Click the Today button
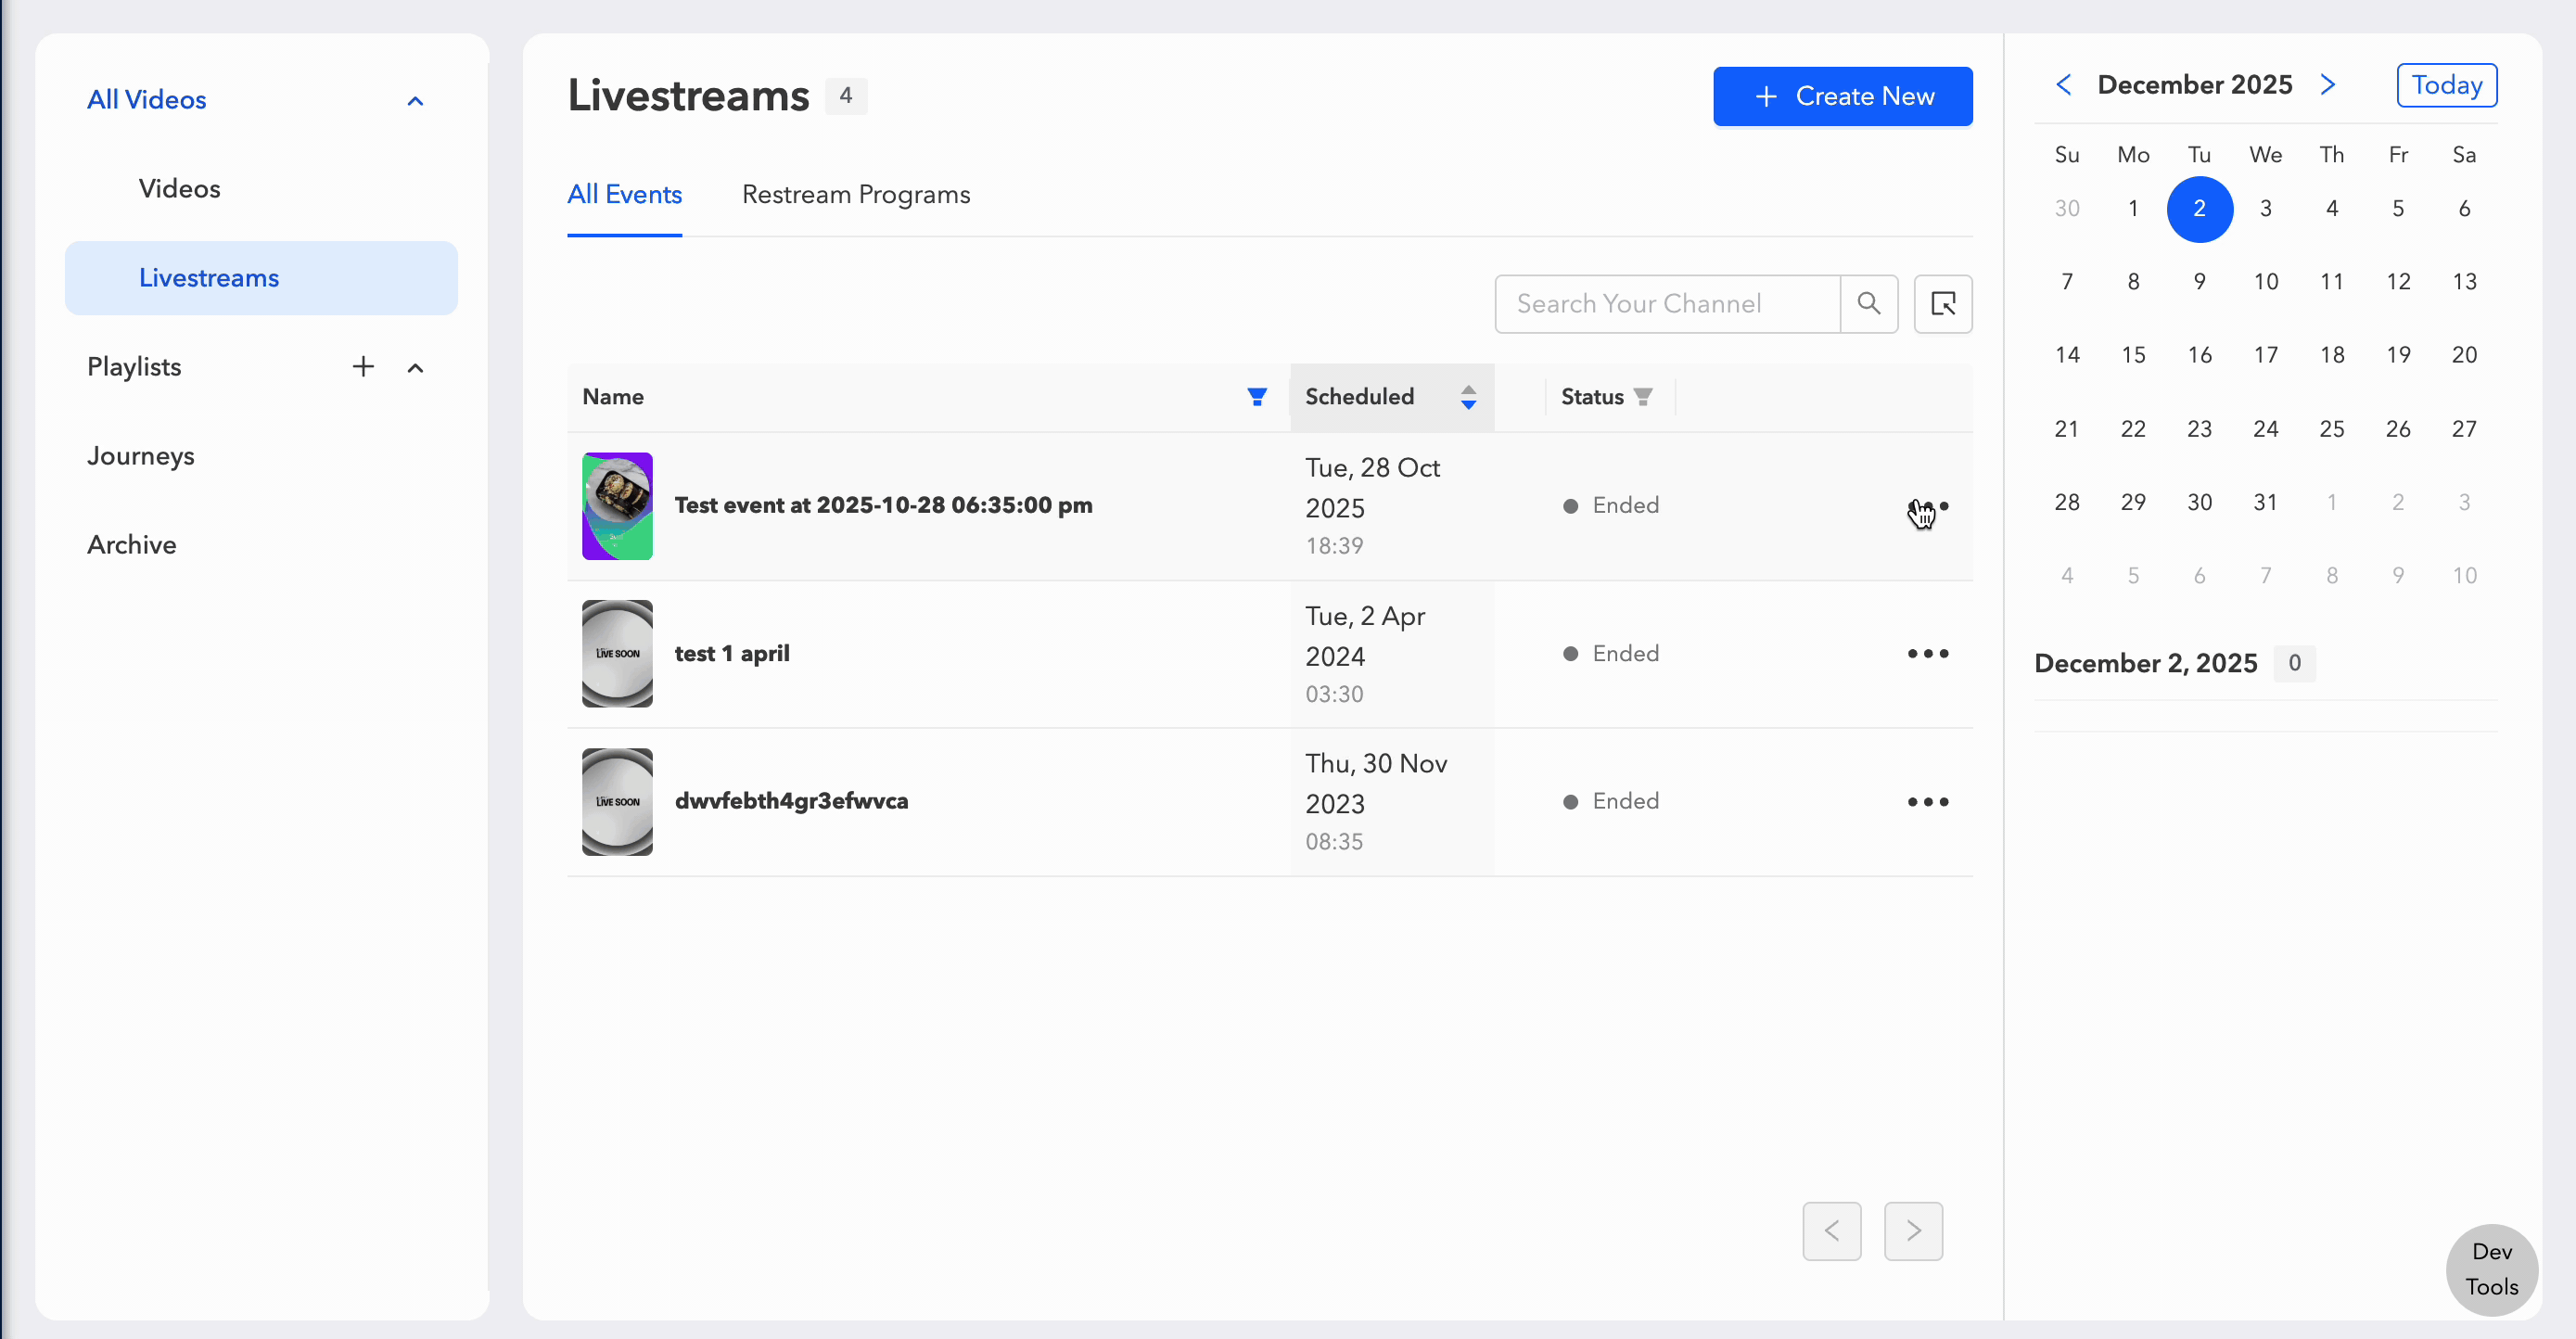Viewport: 2576px width, 1339px height. 2446,85
